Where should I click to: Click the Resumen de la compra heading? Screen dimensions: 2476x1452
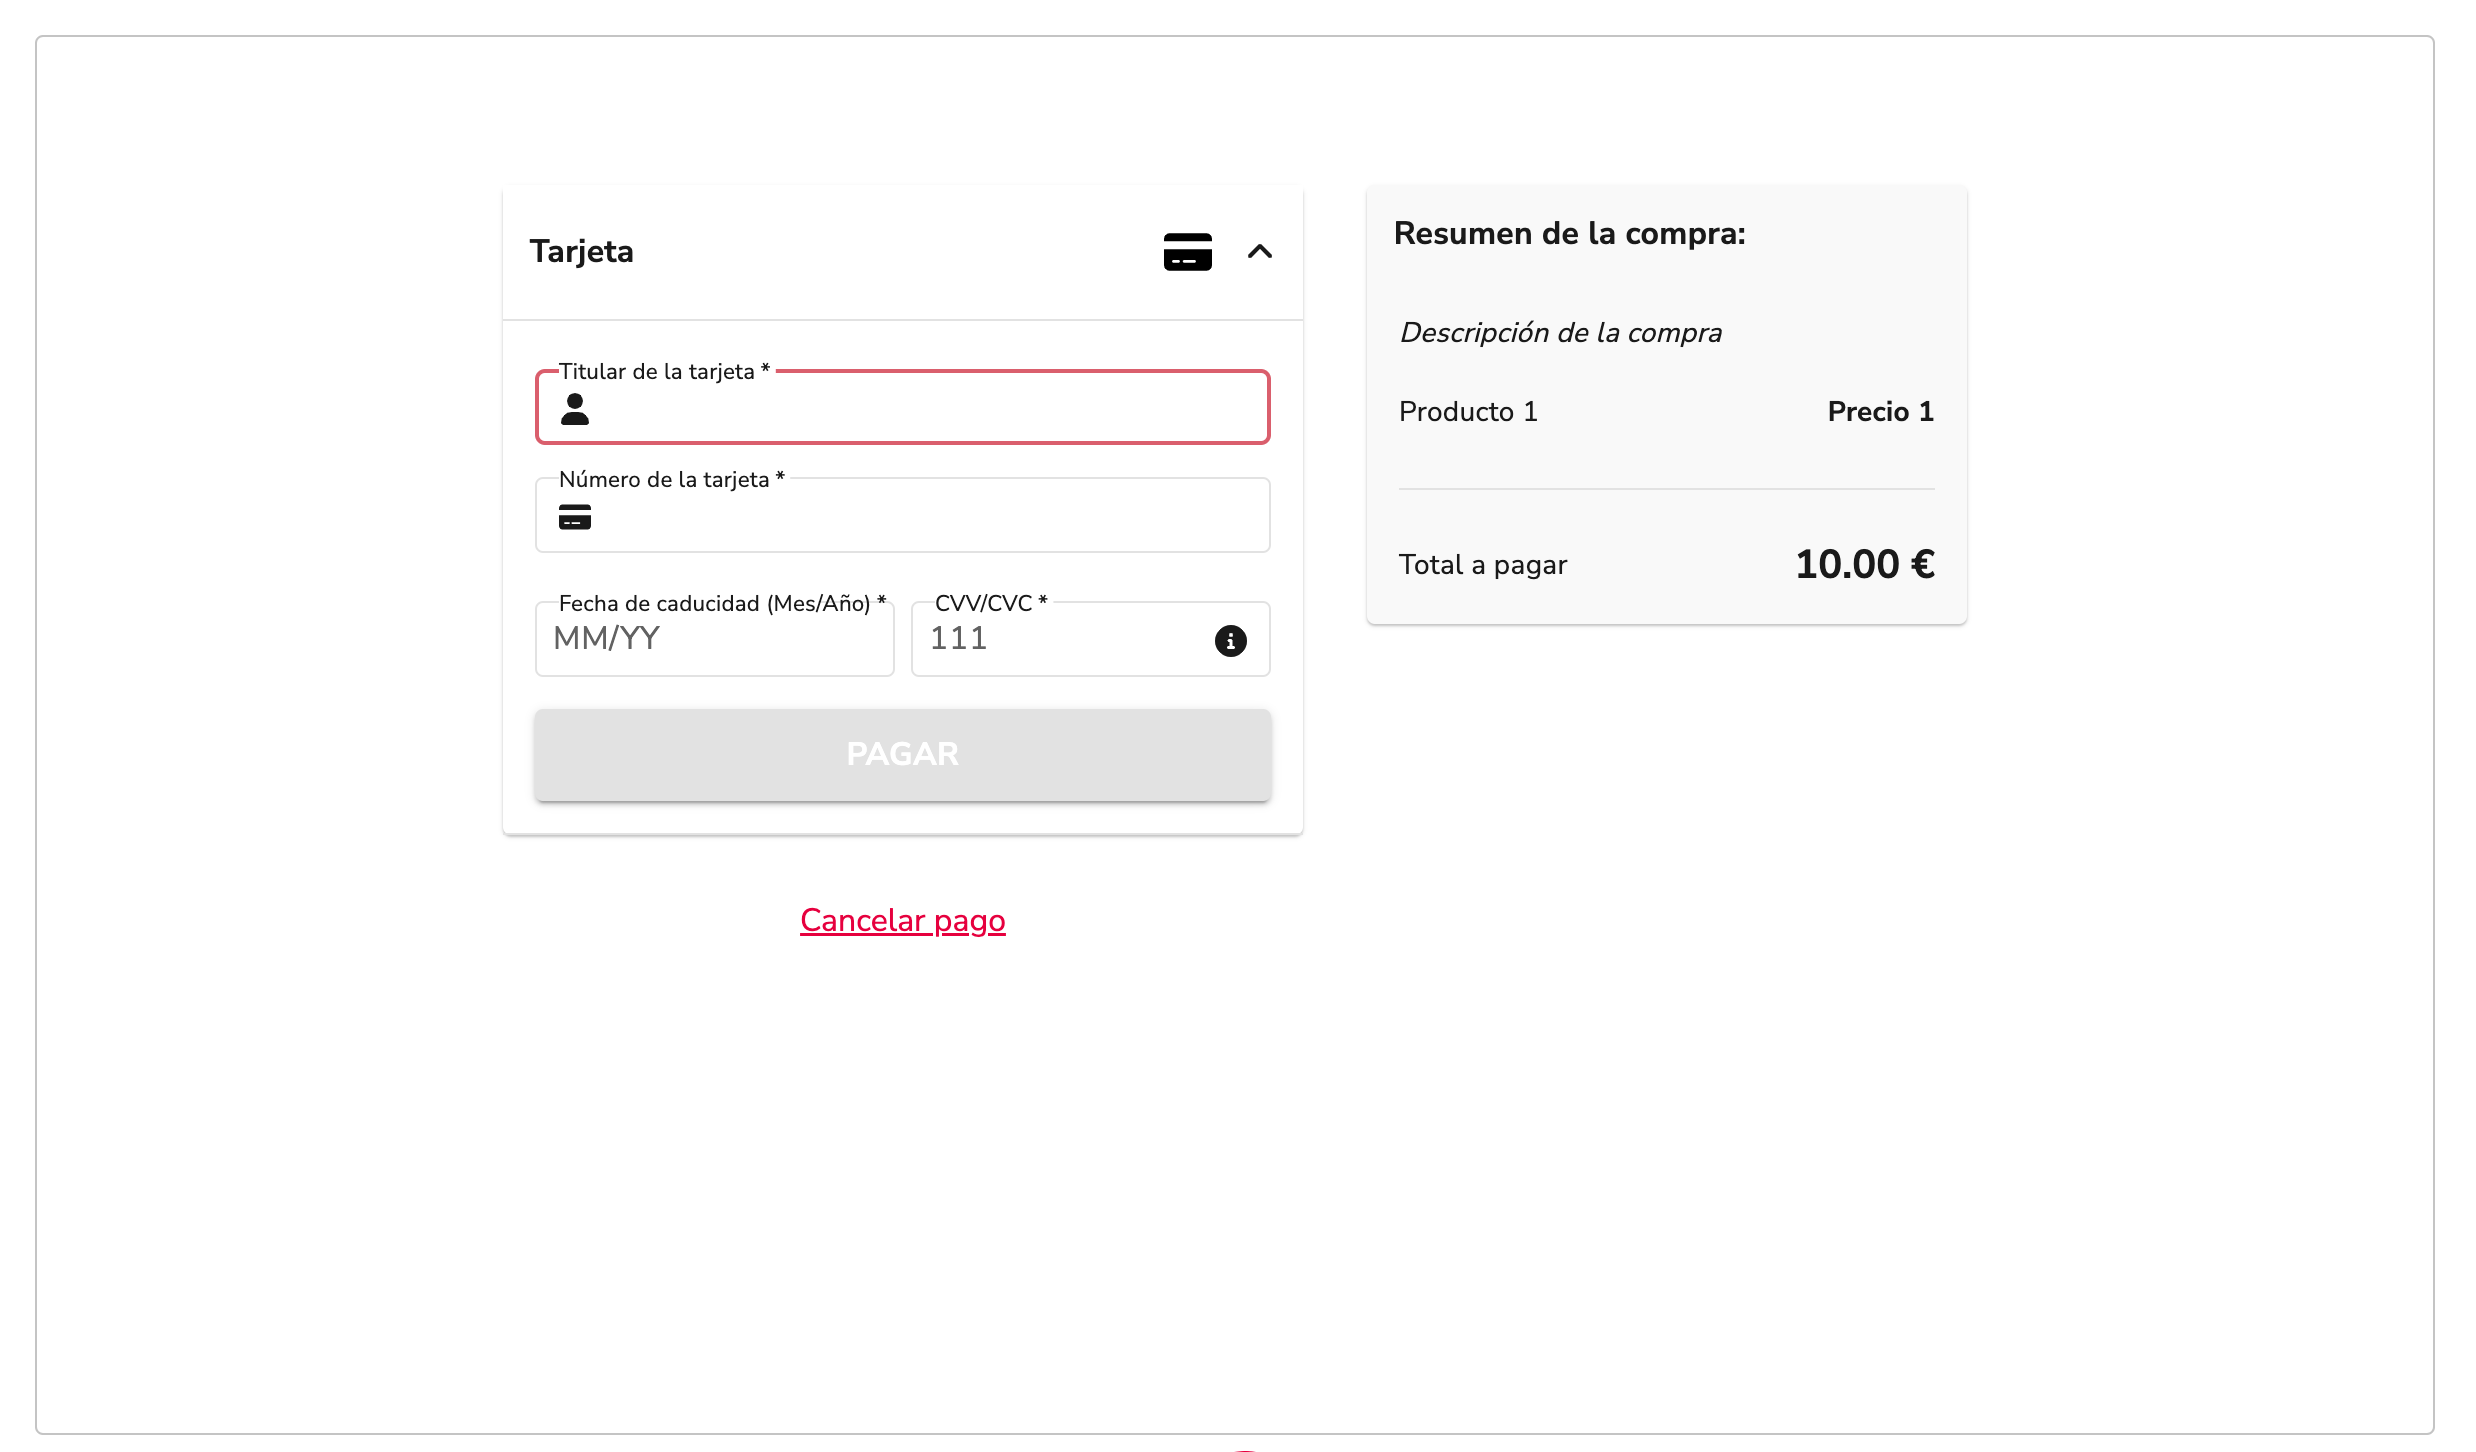point(1569,233)
